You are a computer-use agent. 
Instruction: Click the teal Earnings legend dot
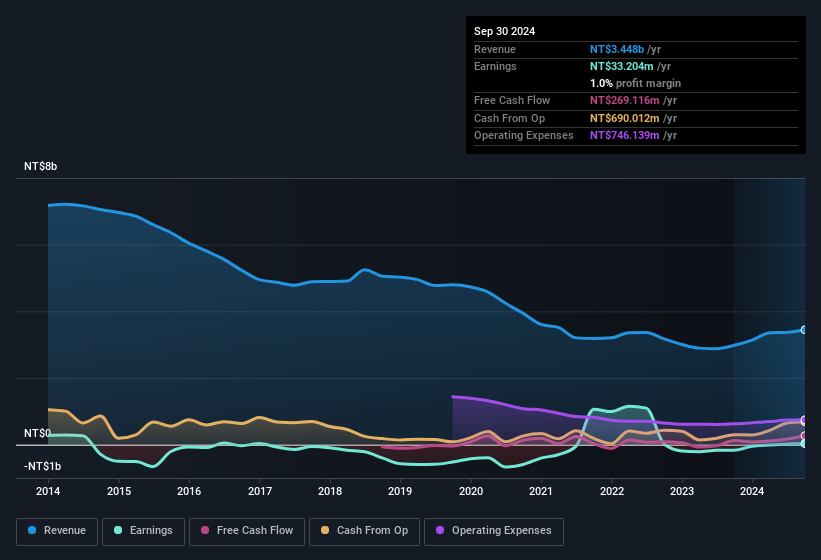click(118, 530)
